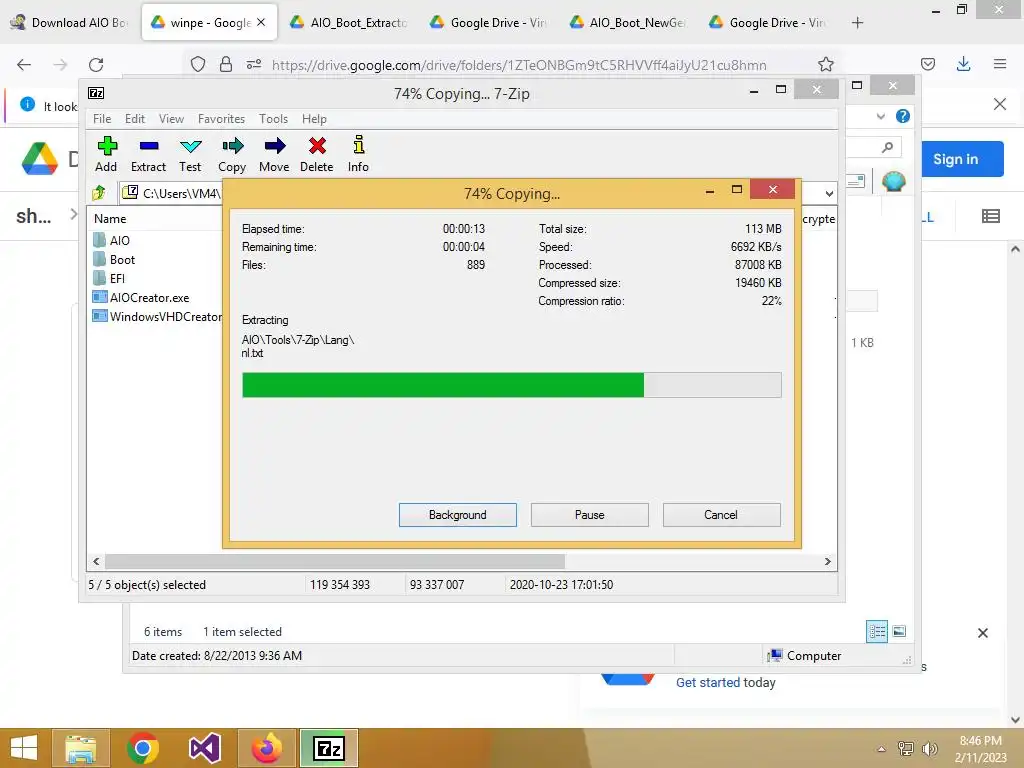This screenshot has height=768, width=1024.
Task: Open a new browser tab
Action: click(857, 23)
